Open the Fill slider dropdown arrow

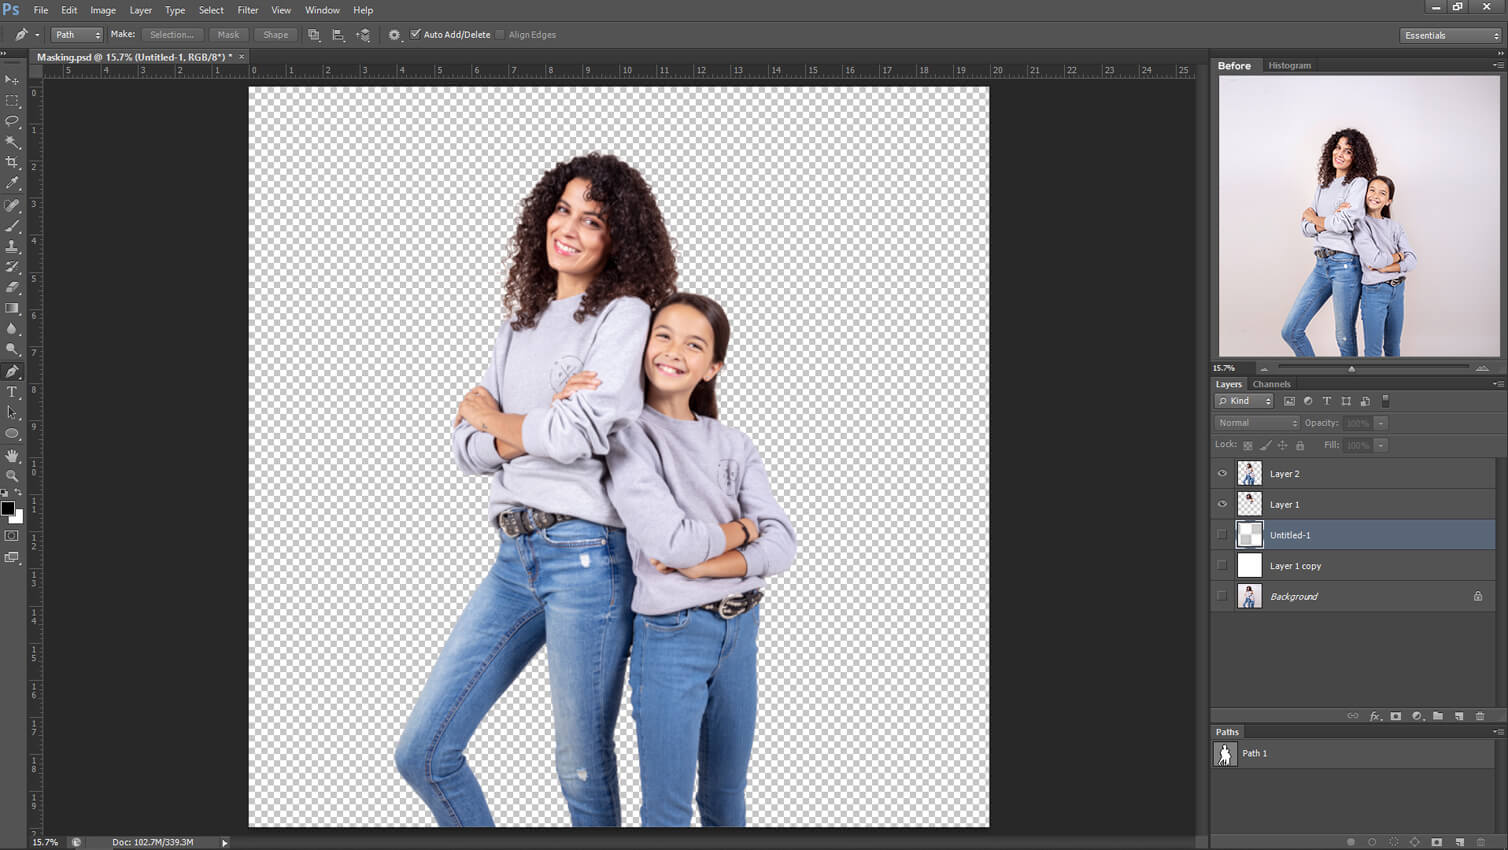[x=1381, y=445]
